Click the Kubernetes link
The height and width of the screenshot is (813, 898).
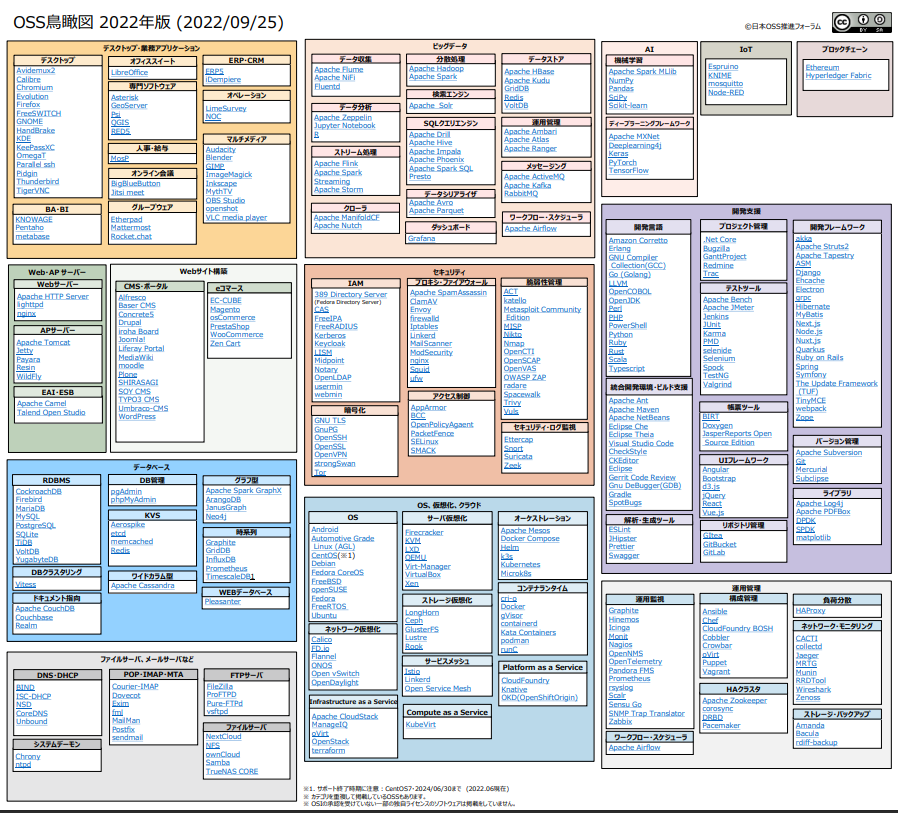521,565
